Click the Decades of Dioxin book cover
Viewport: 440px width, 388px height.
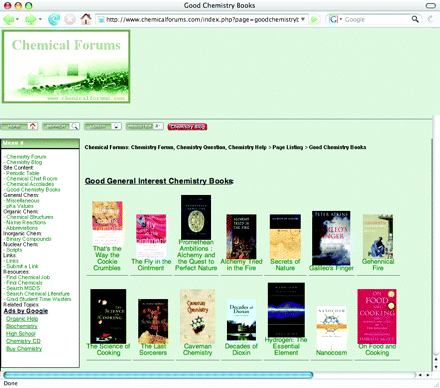tap(241, 320)
